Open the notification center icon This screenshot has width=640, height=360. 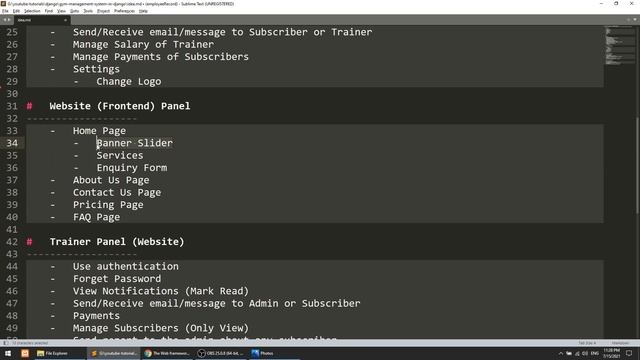click(x=629, y=353)
